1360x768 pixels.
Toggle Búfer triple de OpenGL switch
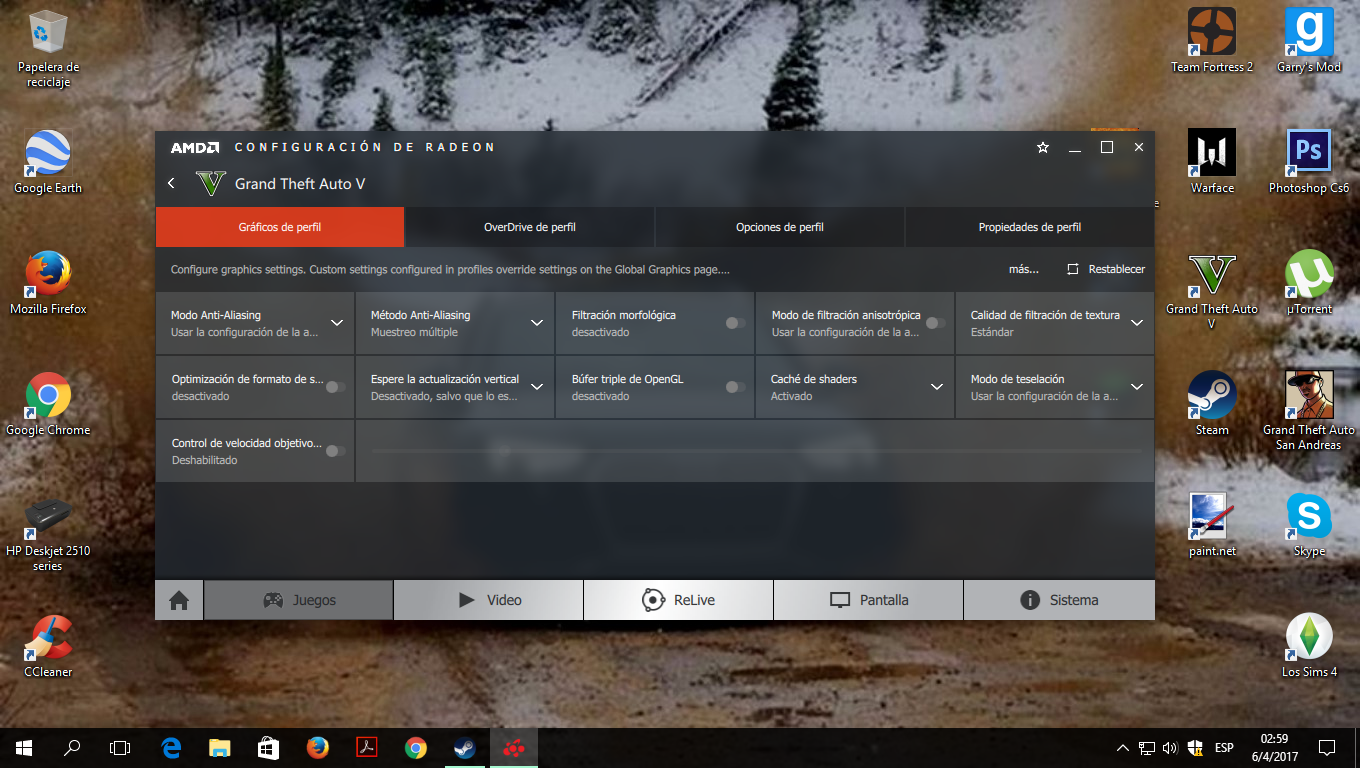(735, 387)
